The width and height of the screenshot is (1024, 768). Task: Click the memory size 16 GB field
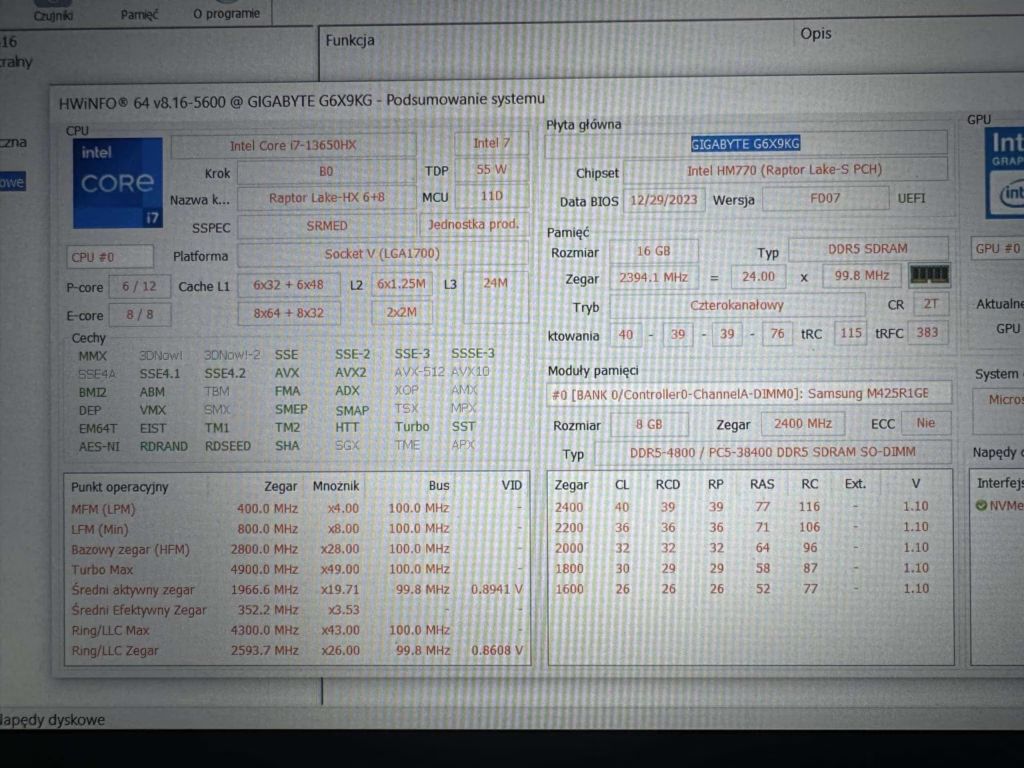[x=653, y=251]
